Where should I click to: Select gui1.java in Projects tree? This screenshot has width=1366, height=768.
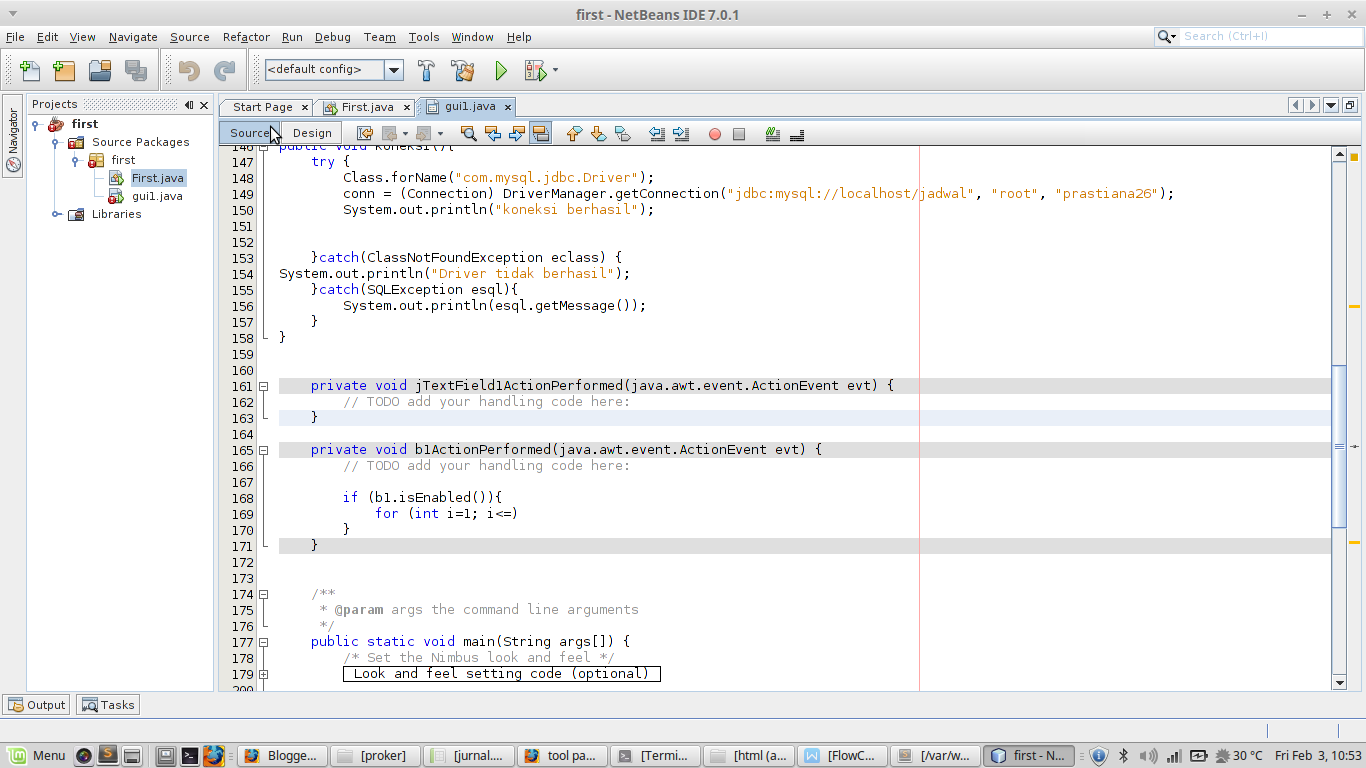(157, 196)
